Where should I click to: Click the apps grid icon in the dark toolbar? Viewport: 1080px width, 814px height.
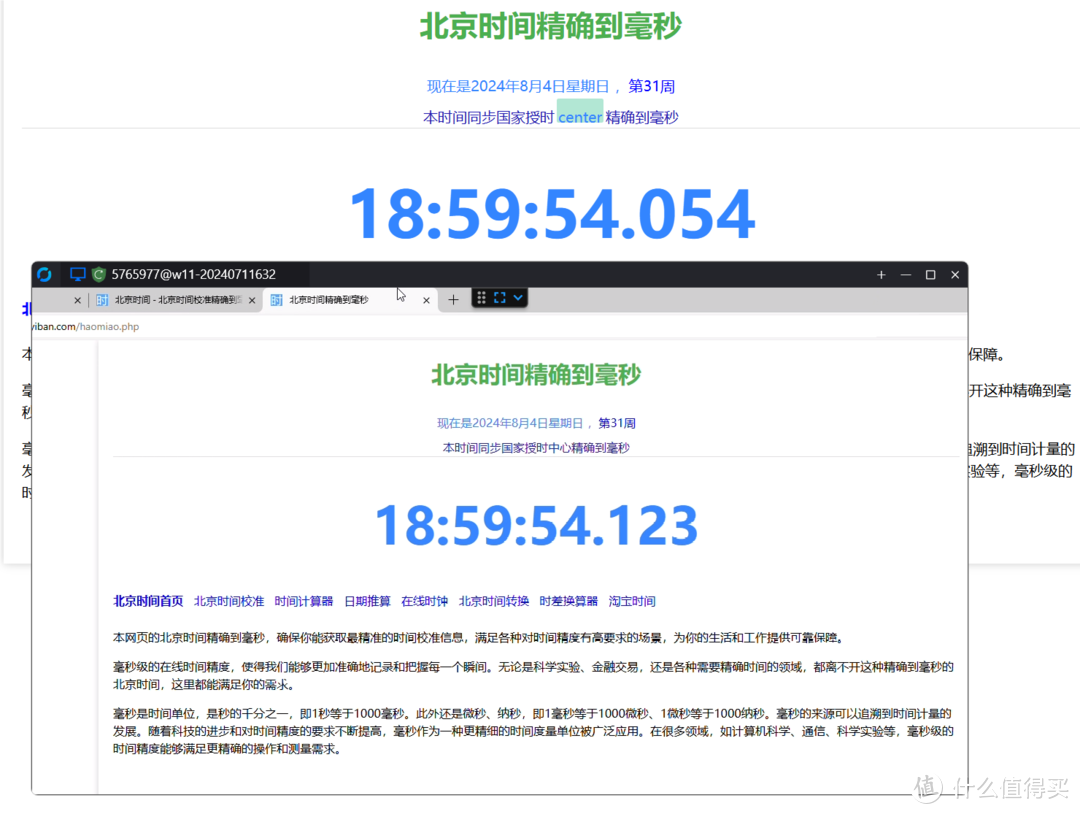481,297
